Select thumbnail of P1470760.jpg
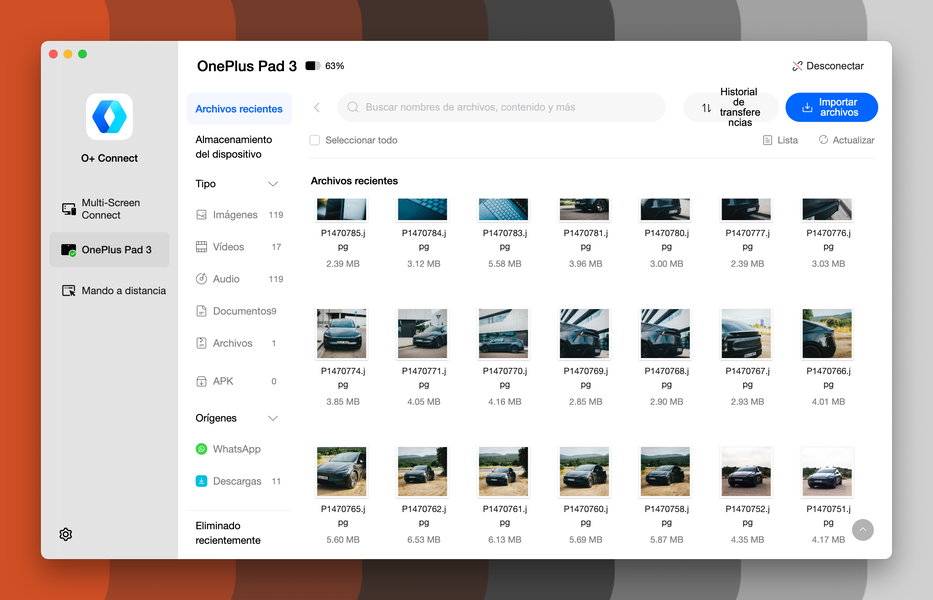Screen dimensions: 933x600 click(x=584, y=472)
